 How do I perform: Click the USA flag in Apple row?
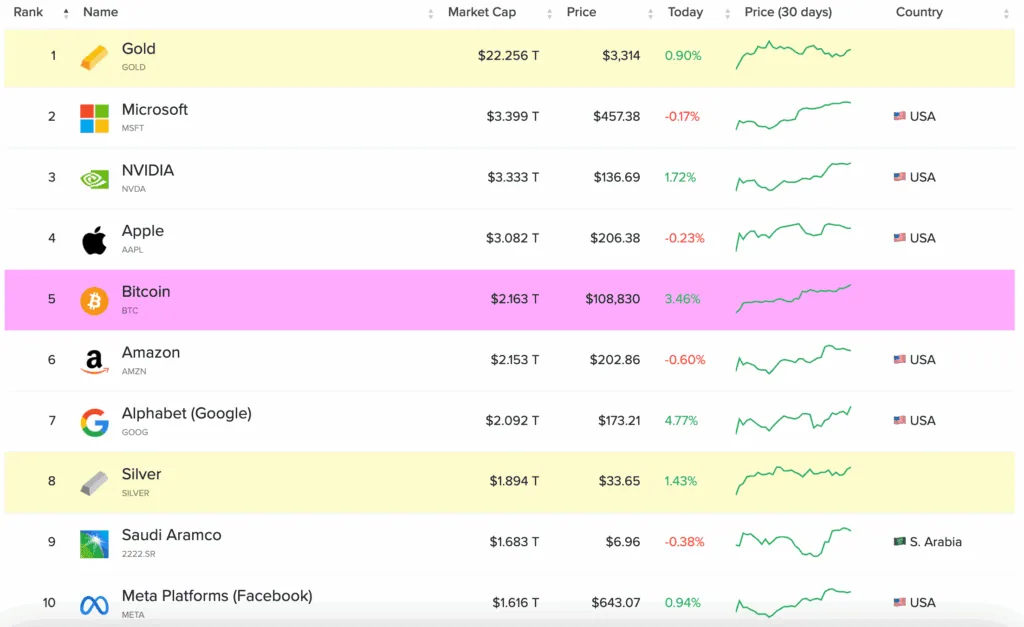pyautogui.click(x=899, y=238)
